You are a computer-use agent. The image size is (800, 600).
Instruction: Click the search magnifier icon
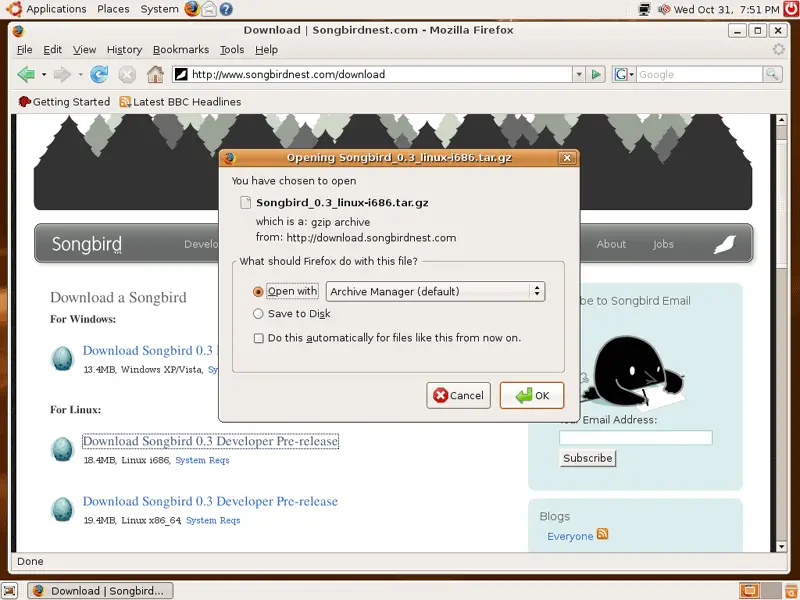pyautogui.click(x=772, y=74)
